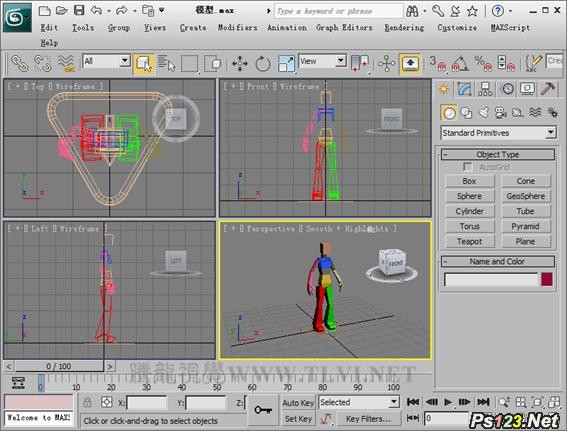Viewport: 567px width, 431px height.
Task: Click Use Pivot Point Center icon
Action: pos(360,64)
